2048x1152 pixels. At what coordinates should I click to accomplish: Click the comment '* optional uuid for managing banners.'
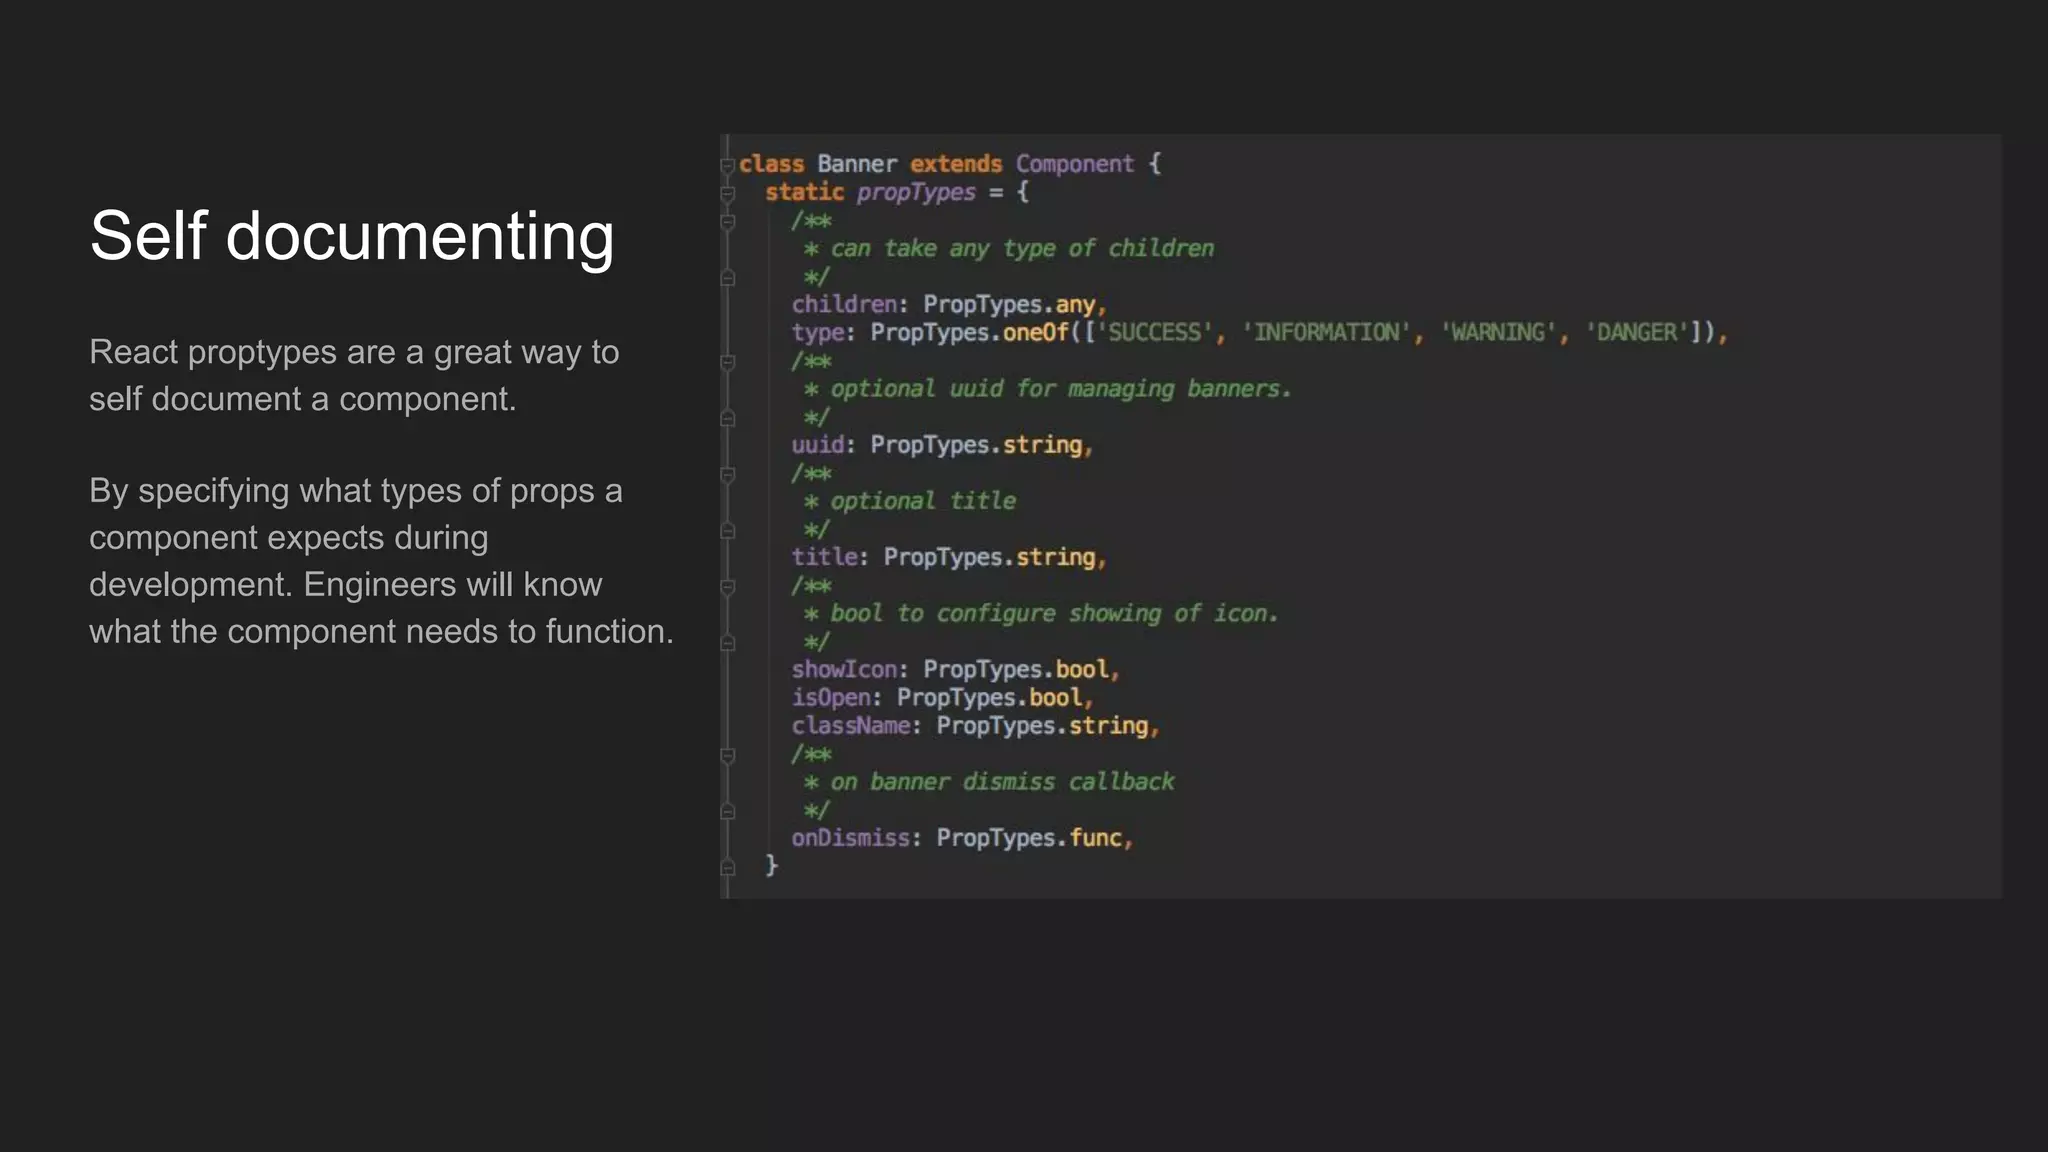[x=1048, y=388]
